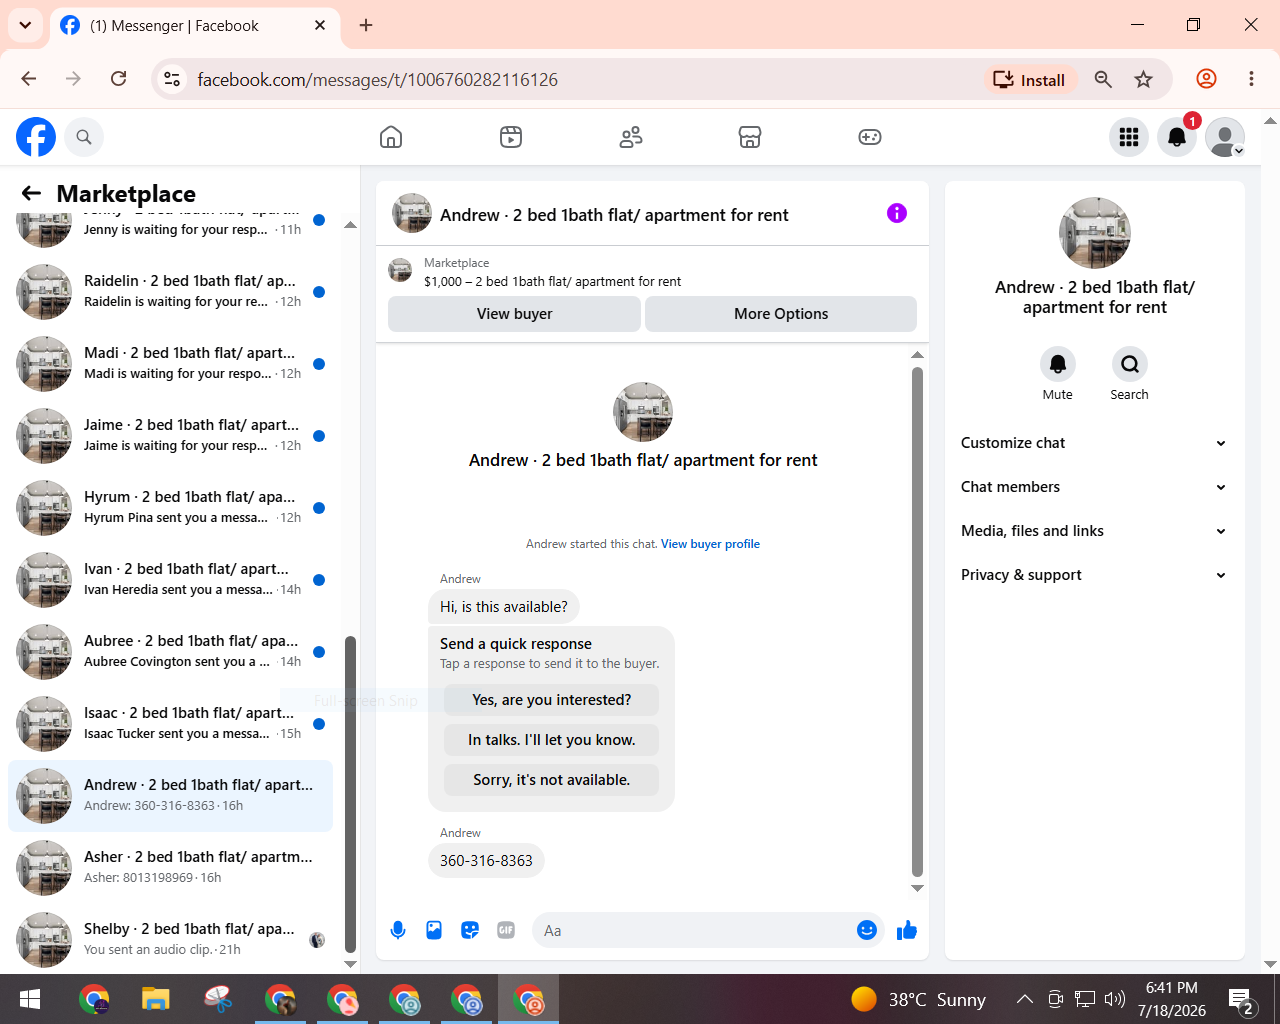Mute the conversation with Andrew
The width and height of the screenshot is (1280, 1024).
click(x=1058, y=364)
